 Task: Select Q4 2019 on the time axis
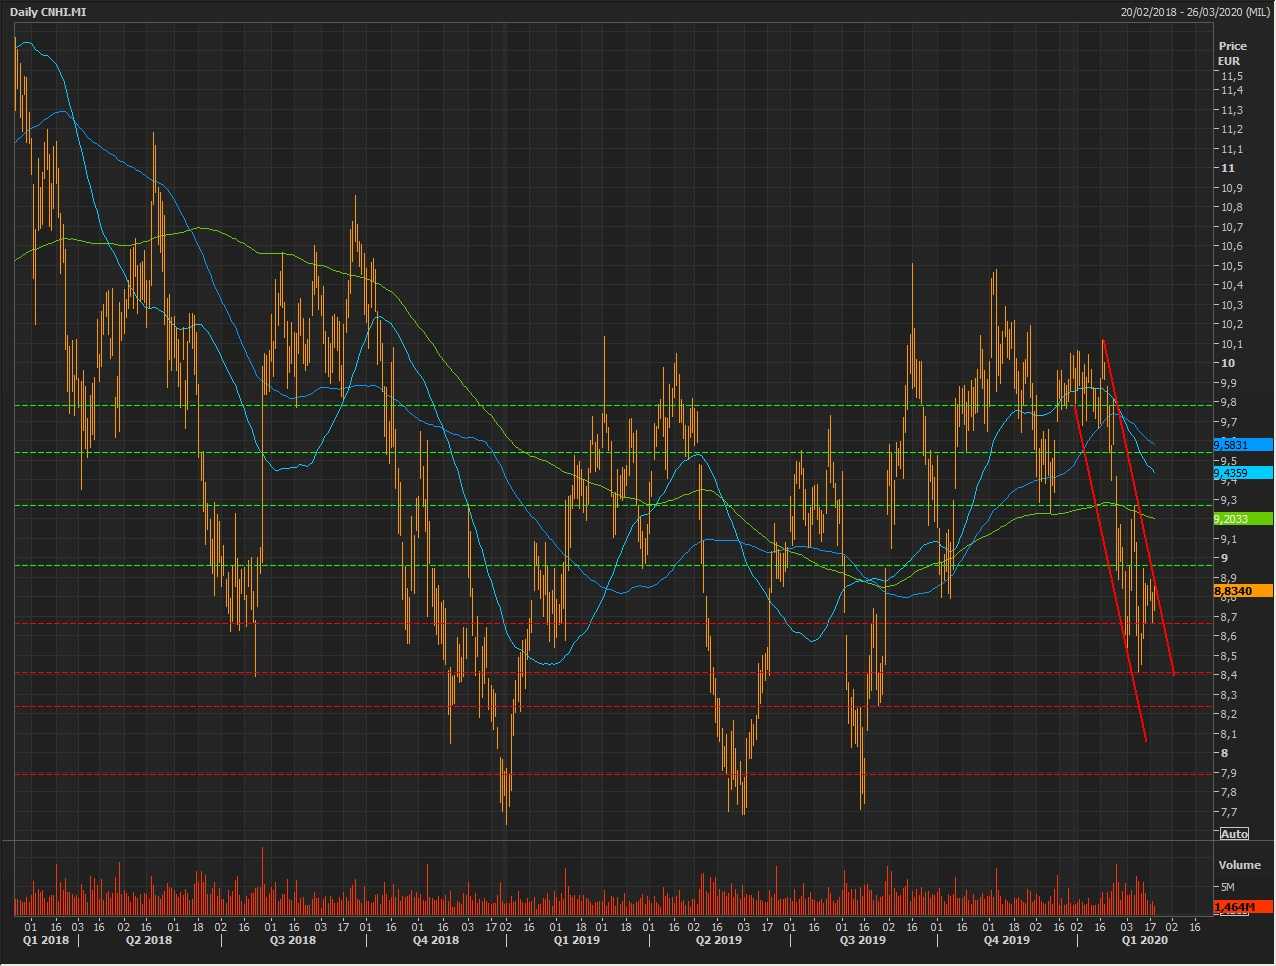pos(1006,940)
